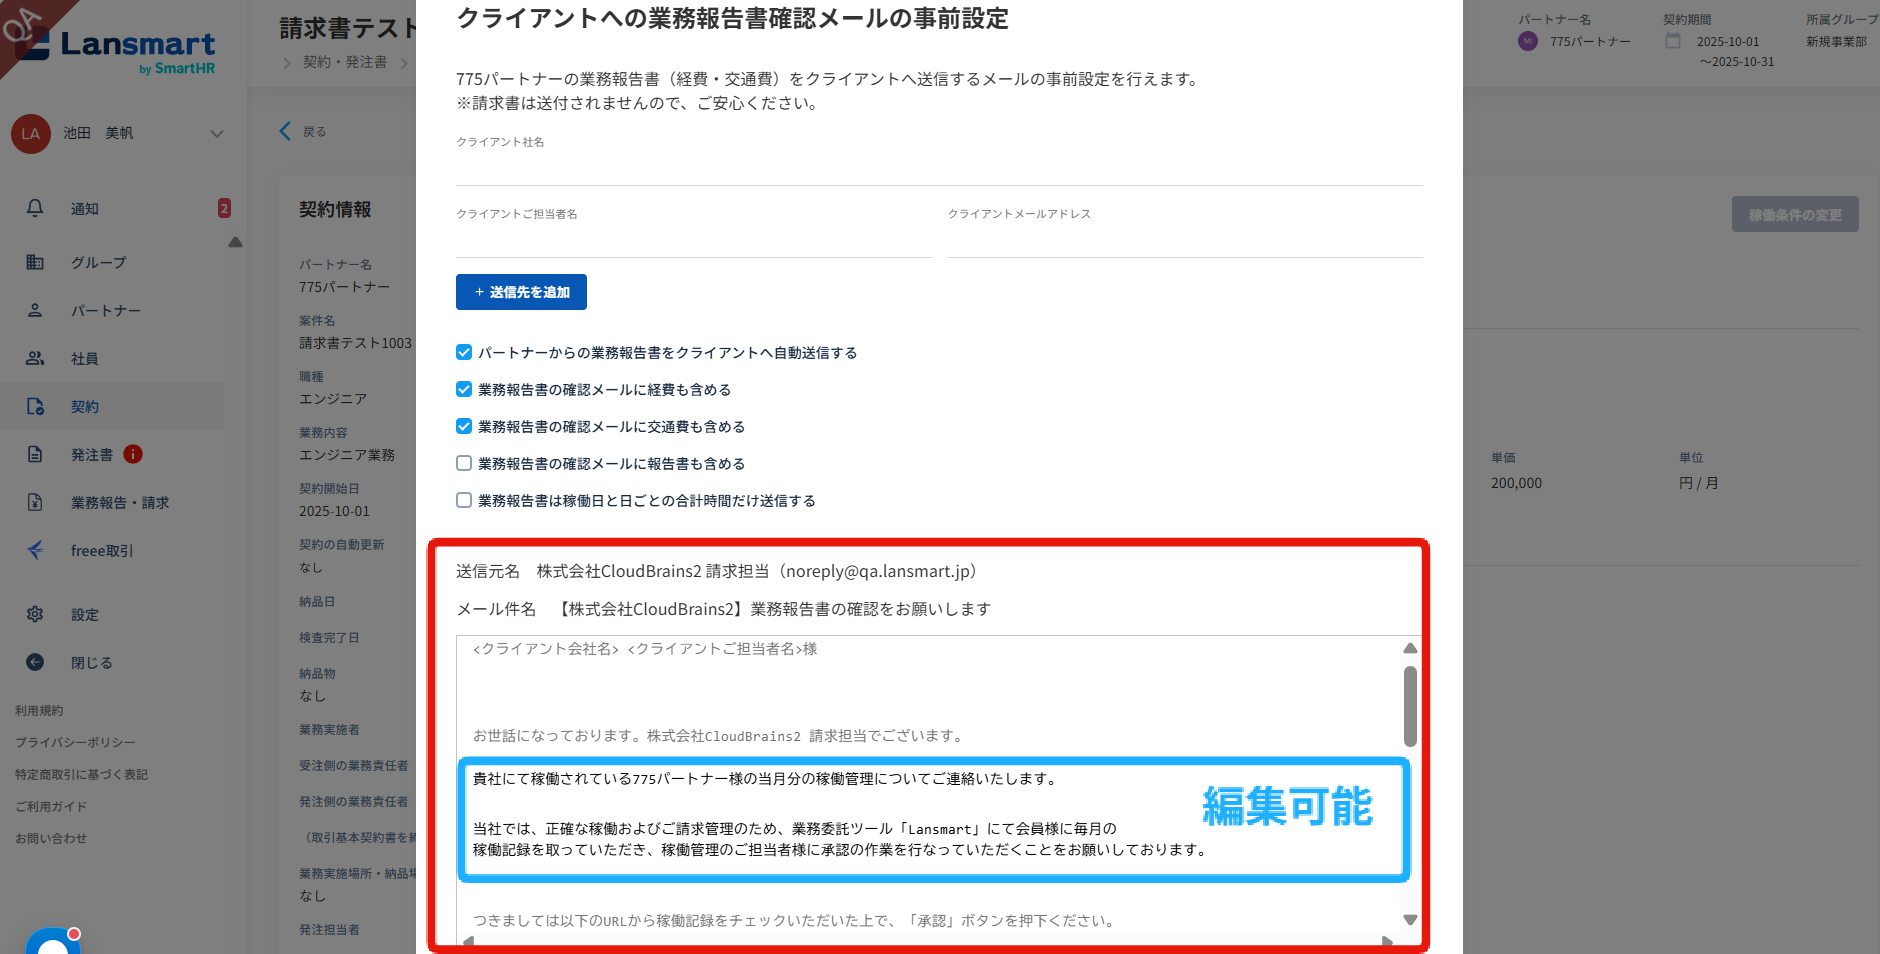Click the 稼働条件の変更 button

(1795, 214)
